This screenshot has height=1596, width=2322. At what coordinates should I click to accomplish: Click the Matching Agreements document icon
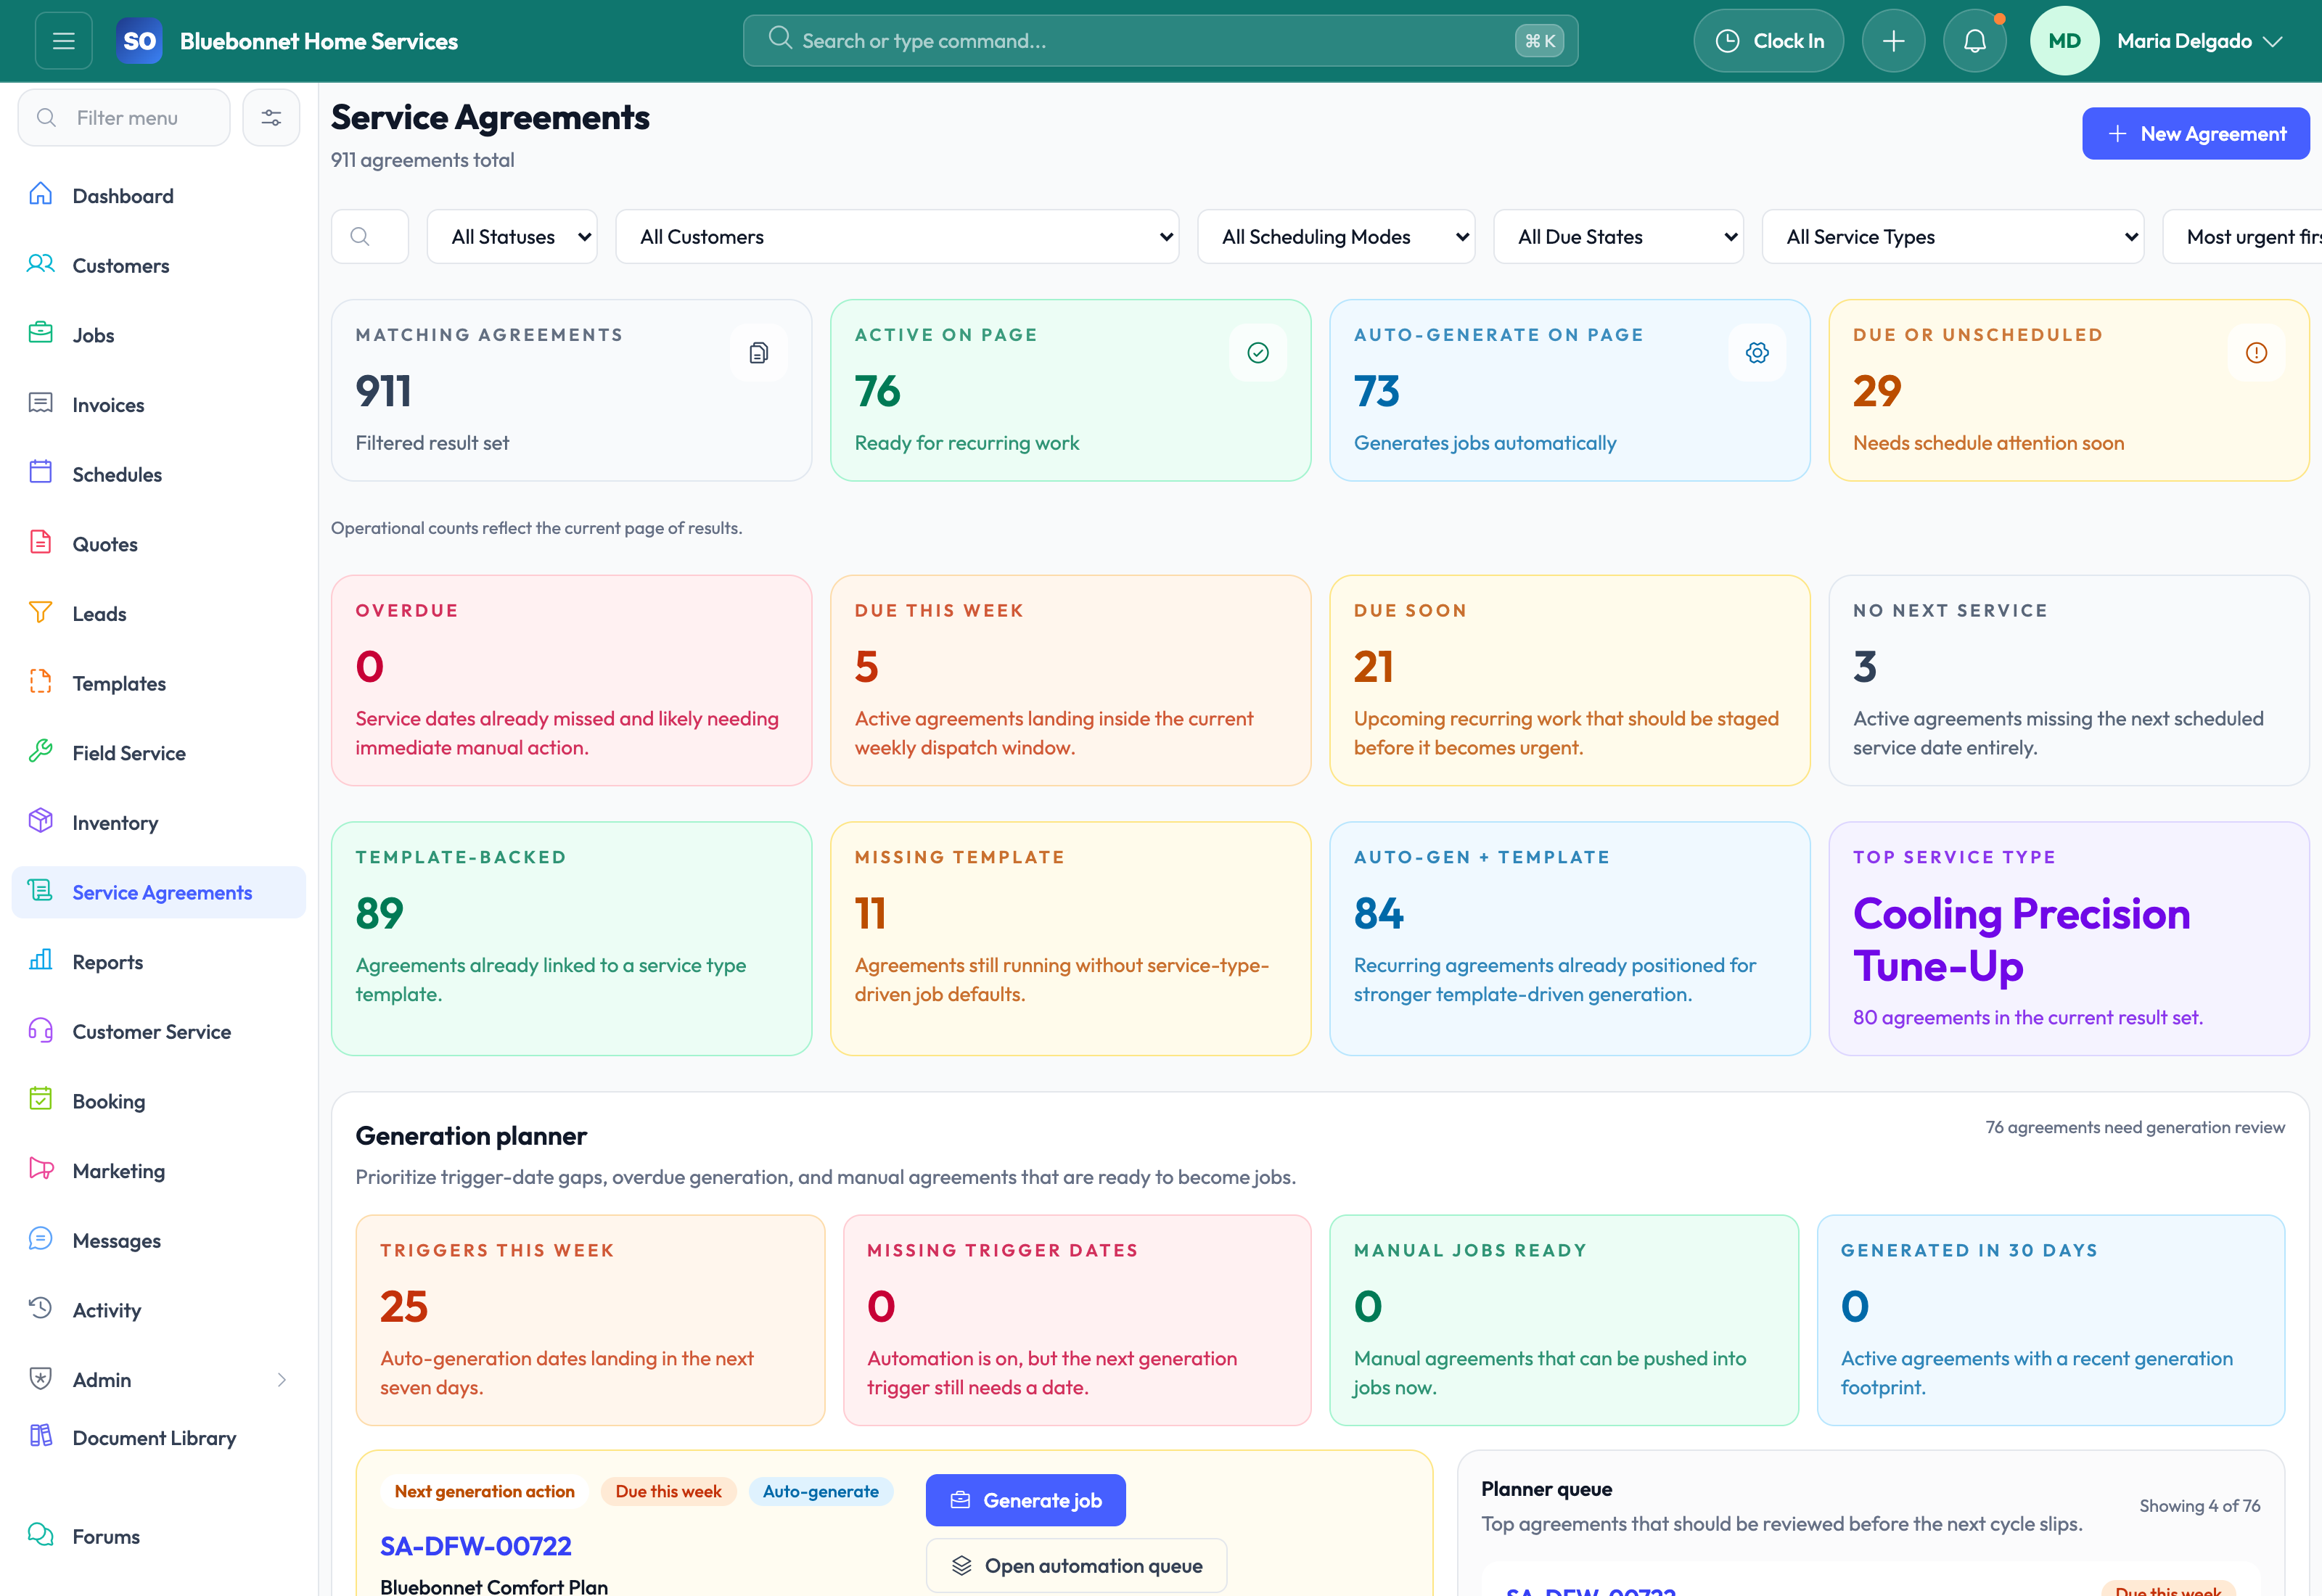click(759, 353)
